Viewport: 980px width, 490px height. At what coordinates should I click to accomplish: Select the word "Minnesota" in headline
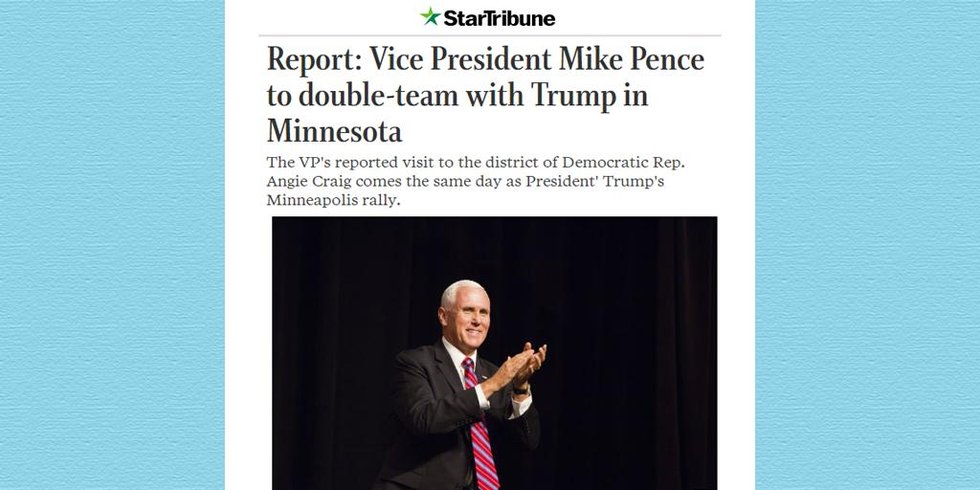334,132
